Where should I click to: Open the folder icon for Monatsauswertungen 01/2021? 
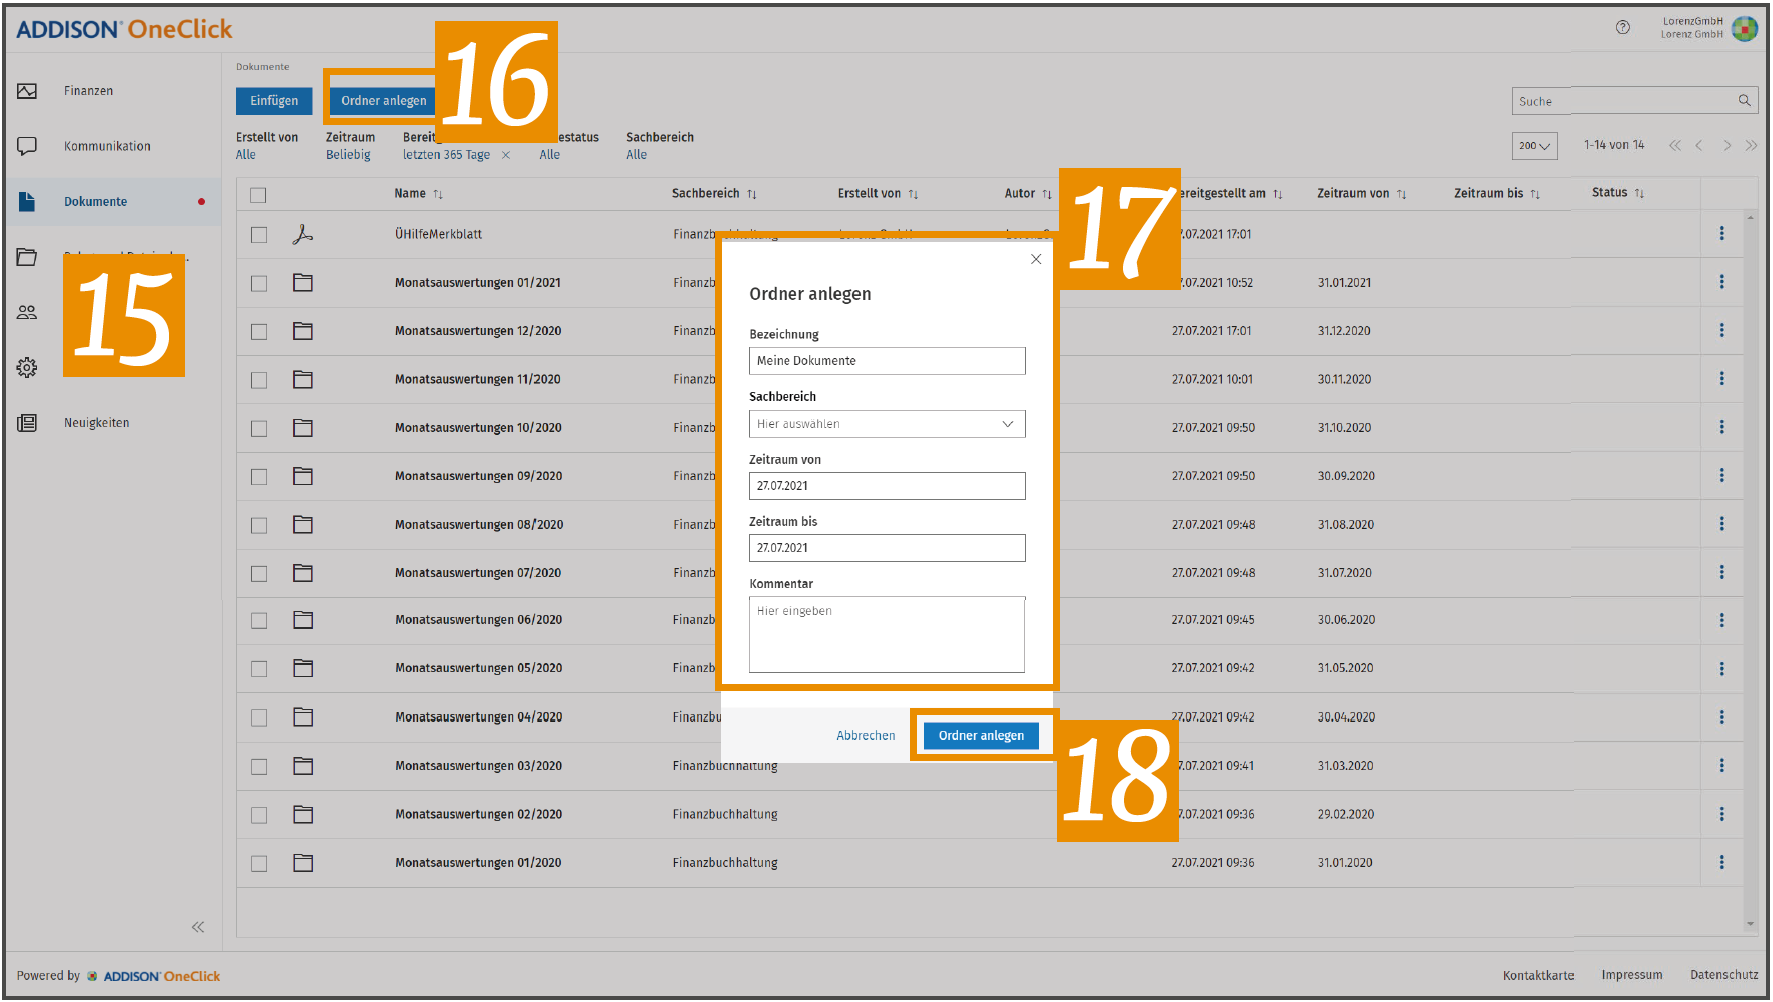coord(303,283)
